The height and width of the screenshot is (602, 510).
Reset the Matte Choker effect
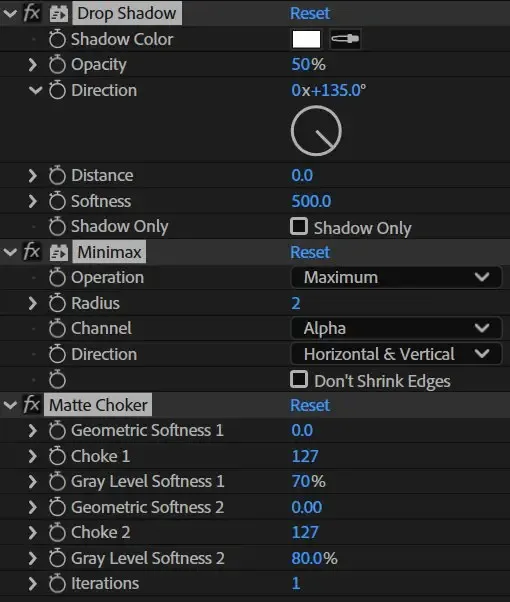pos(310,405)
